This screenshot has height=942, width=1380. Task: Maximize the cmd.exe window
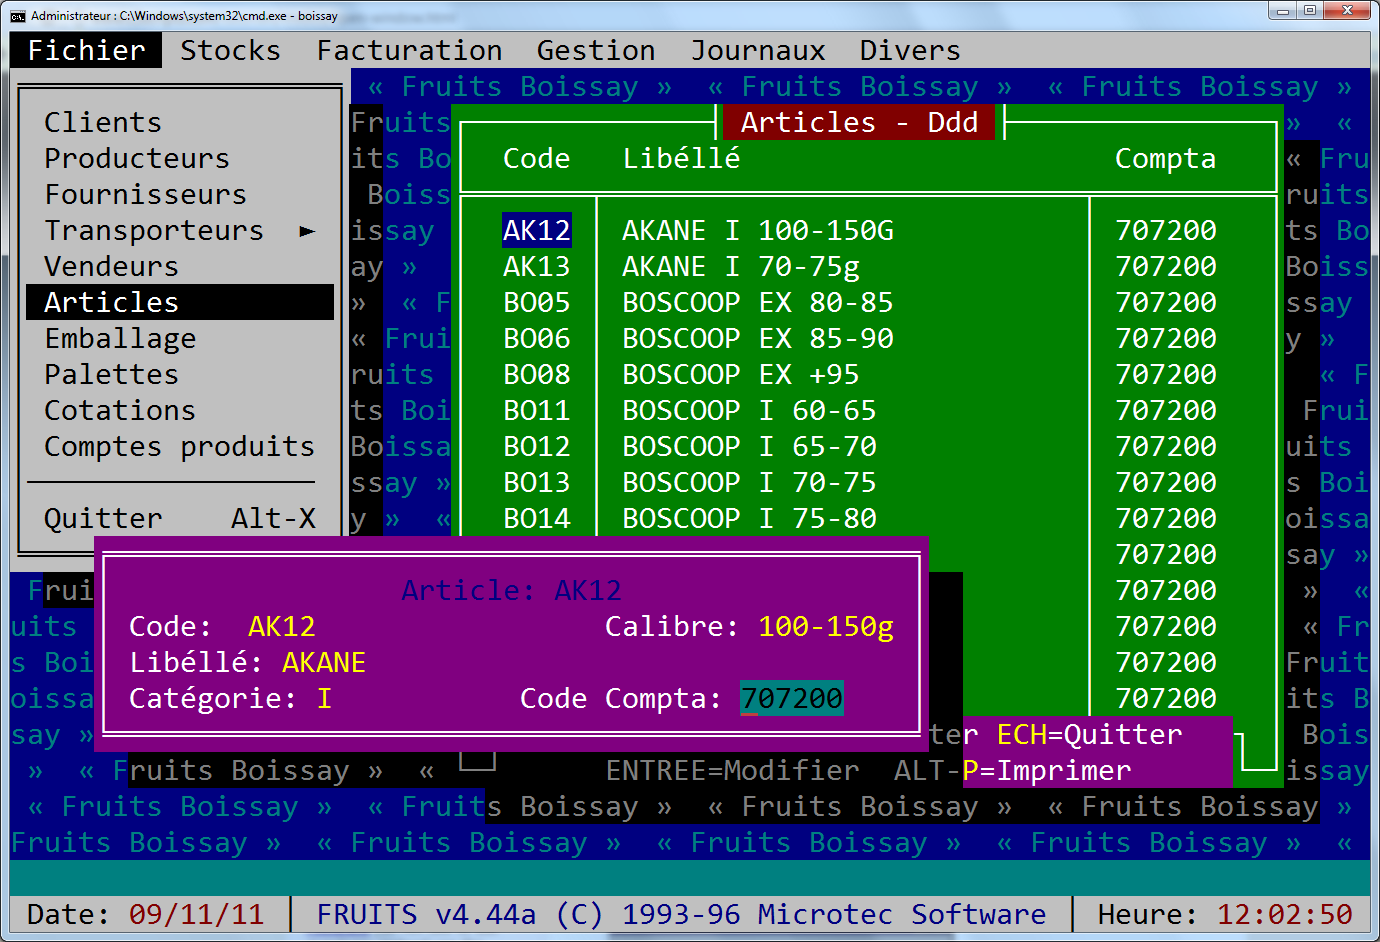pos(1309,10)
